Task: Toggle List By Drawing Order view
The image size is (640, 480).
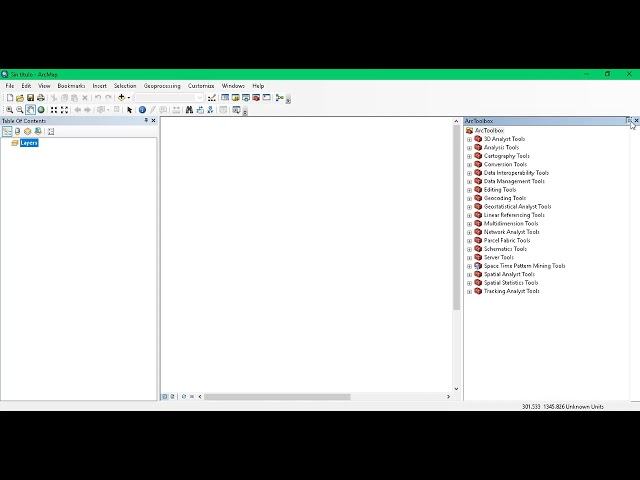Action: click(7, 131)
